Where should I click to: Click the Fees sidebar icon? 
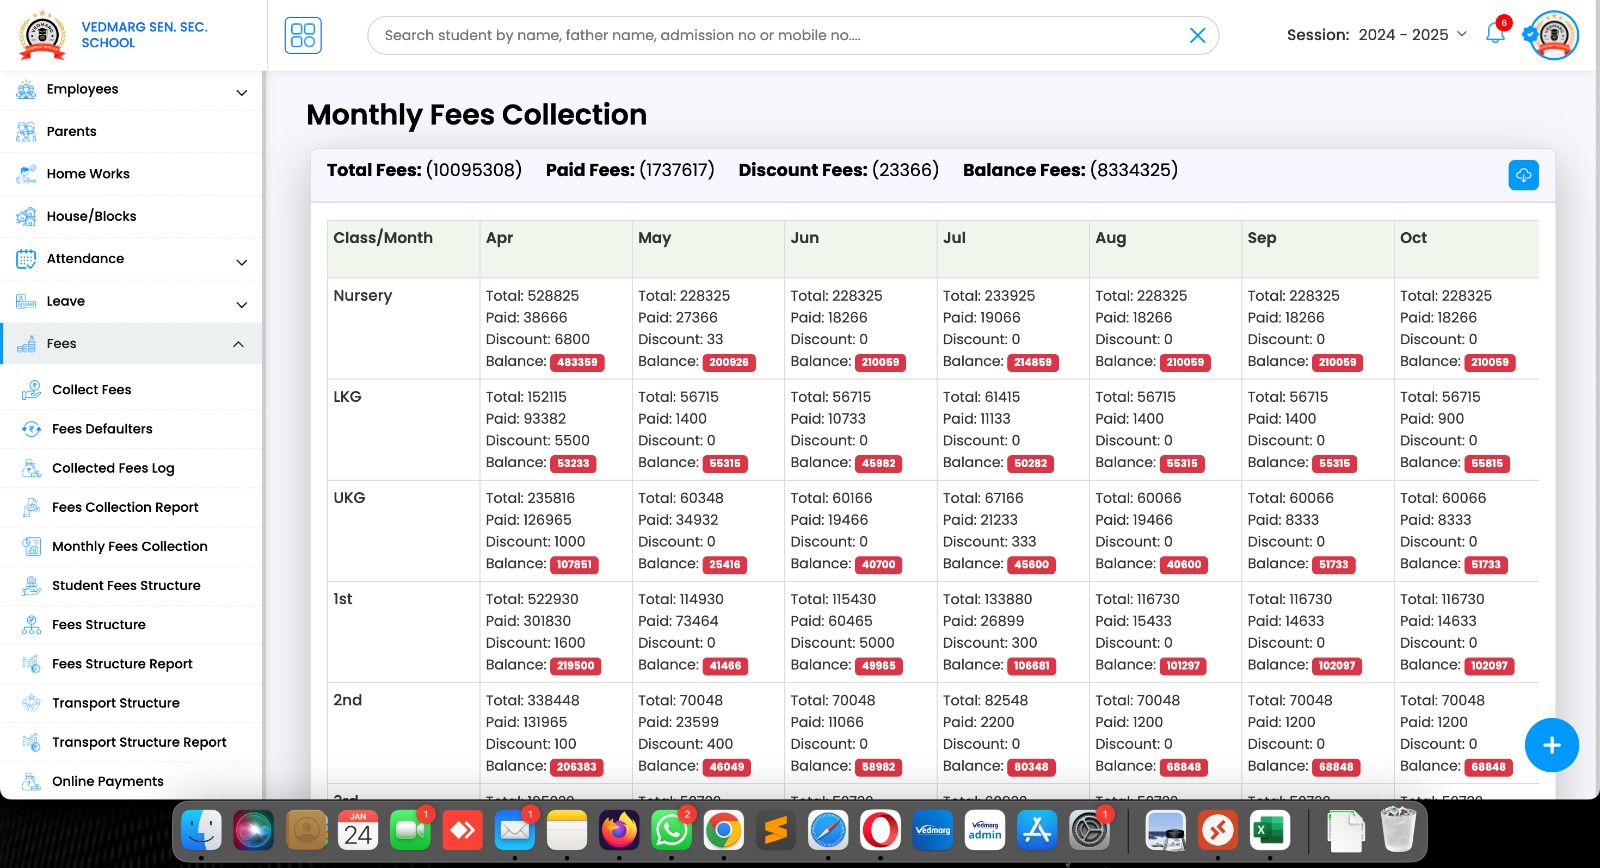27,344
